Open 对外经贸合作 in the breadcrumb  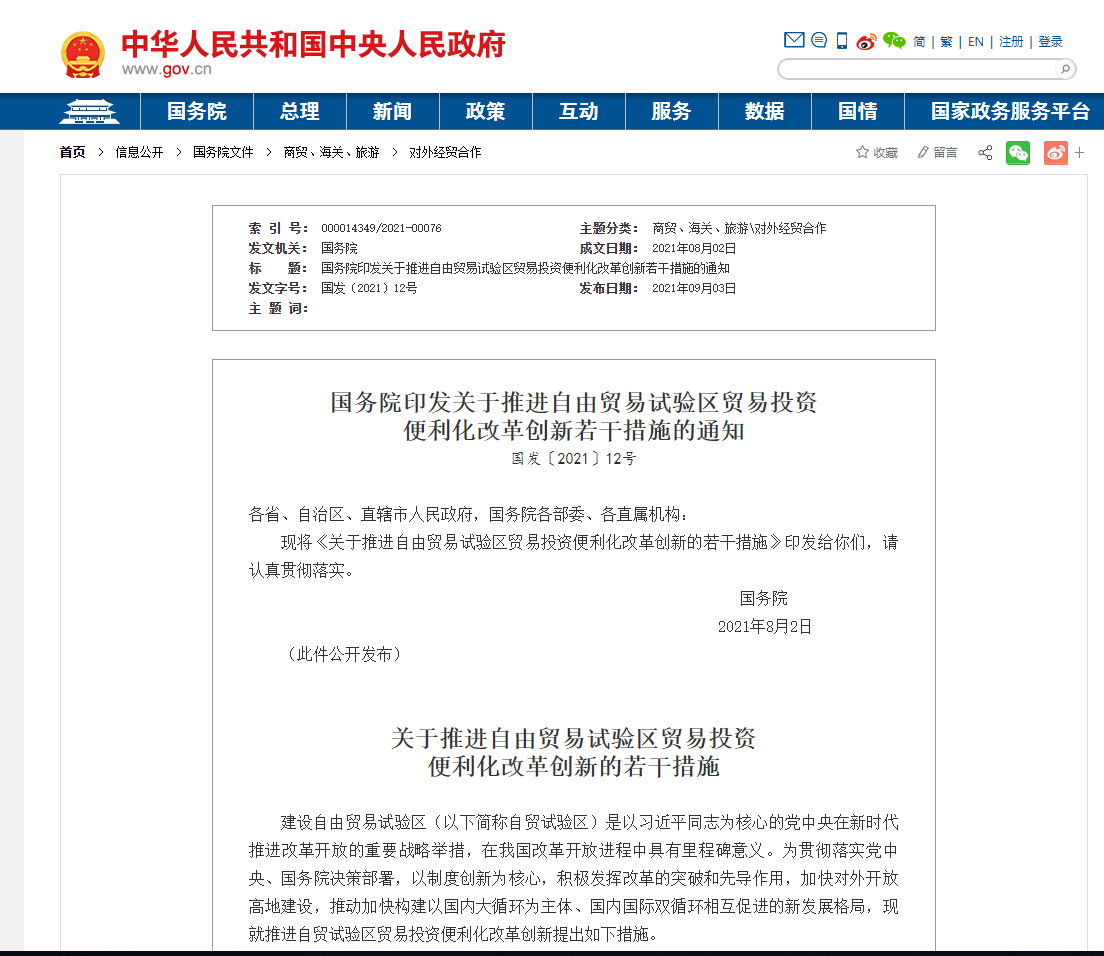point(445,152)
